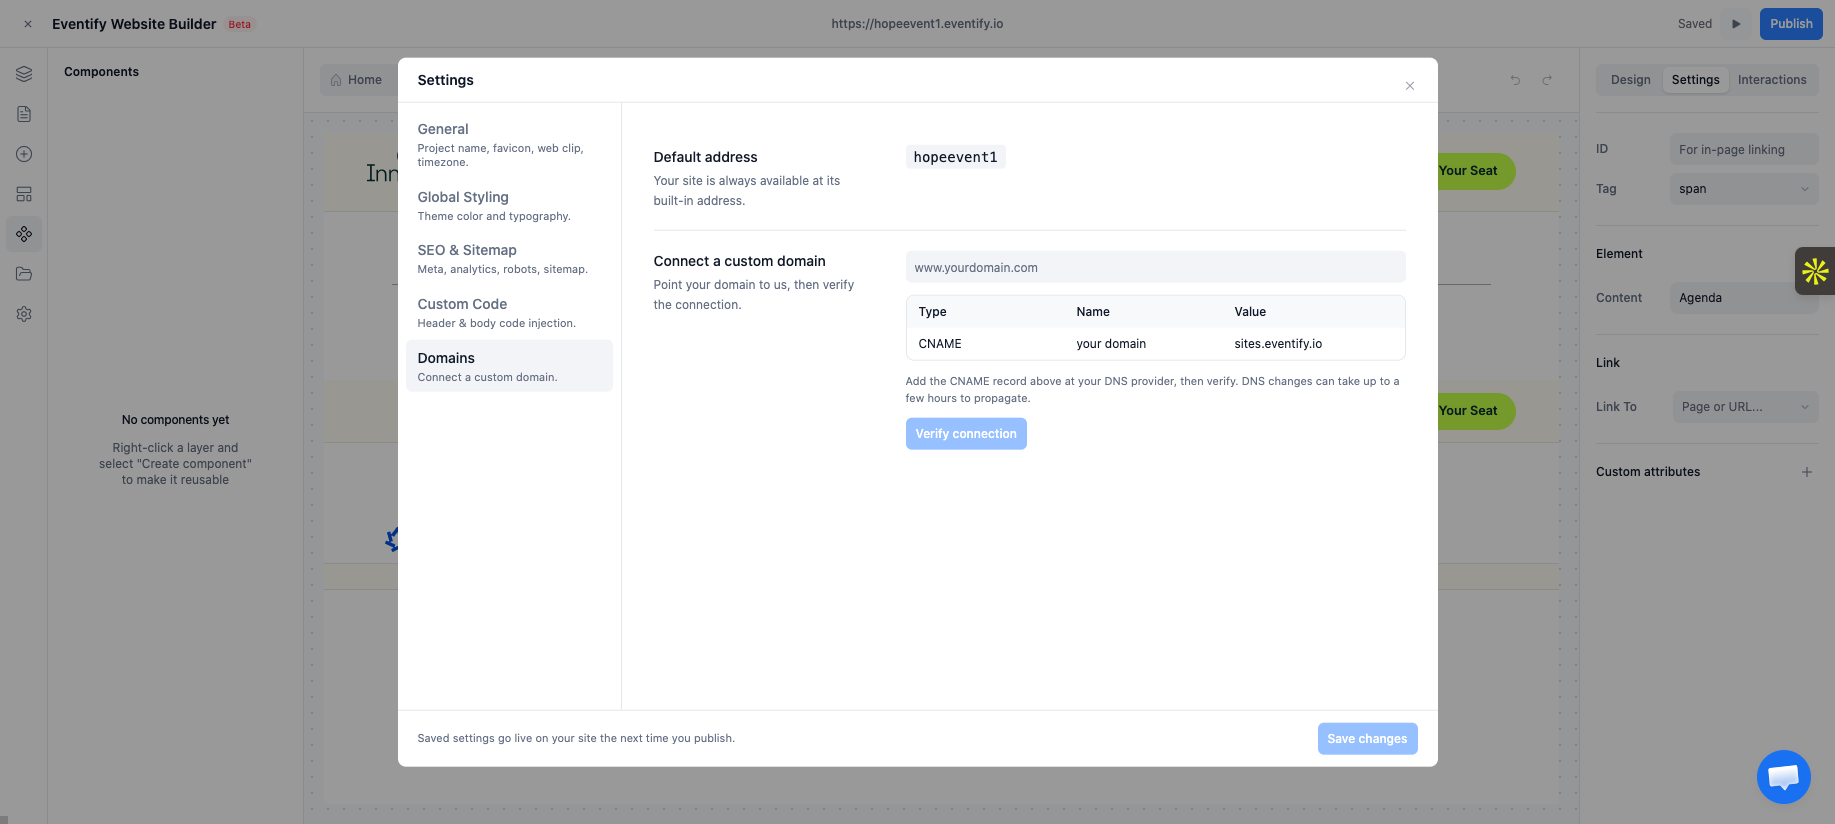Open the Layers panel icon in sidebar
This screenshot has height=824, width=1835.
coord(24,74)
